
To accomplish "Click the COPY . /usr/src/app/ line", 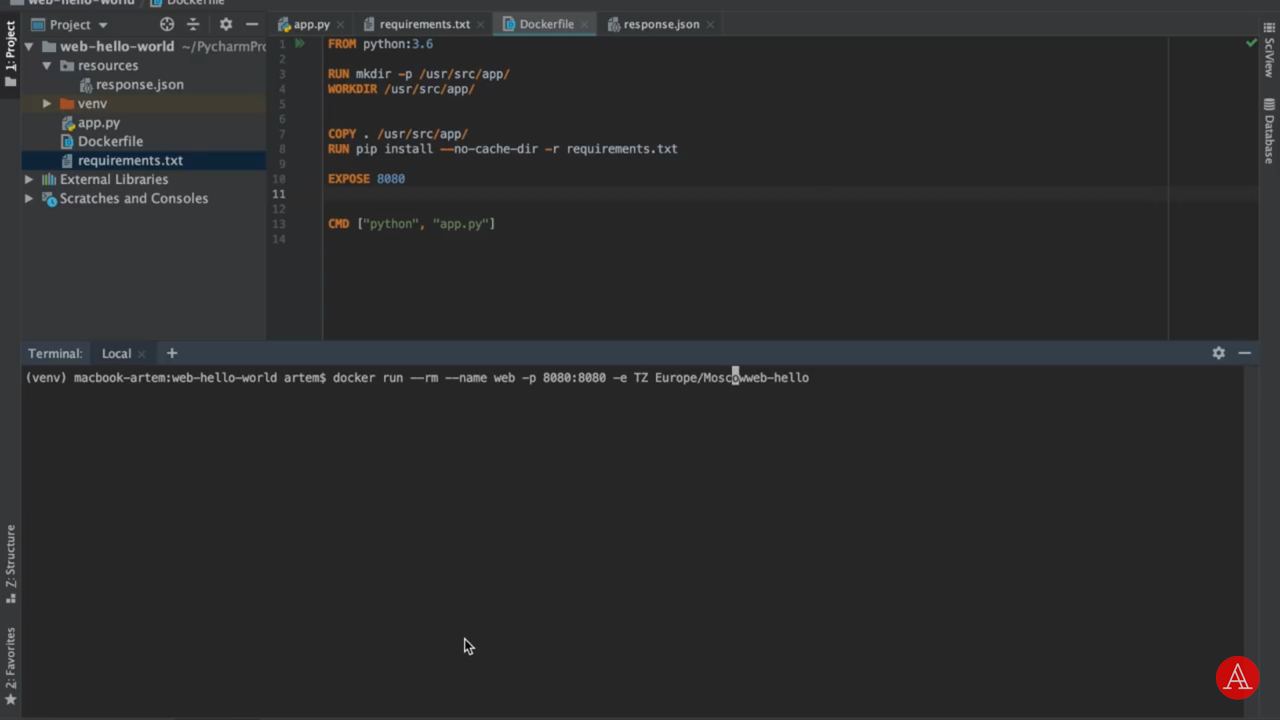I will pyautogui.click(x=398, y=134).
